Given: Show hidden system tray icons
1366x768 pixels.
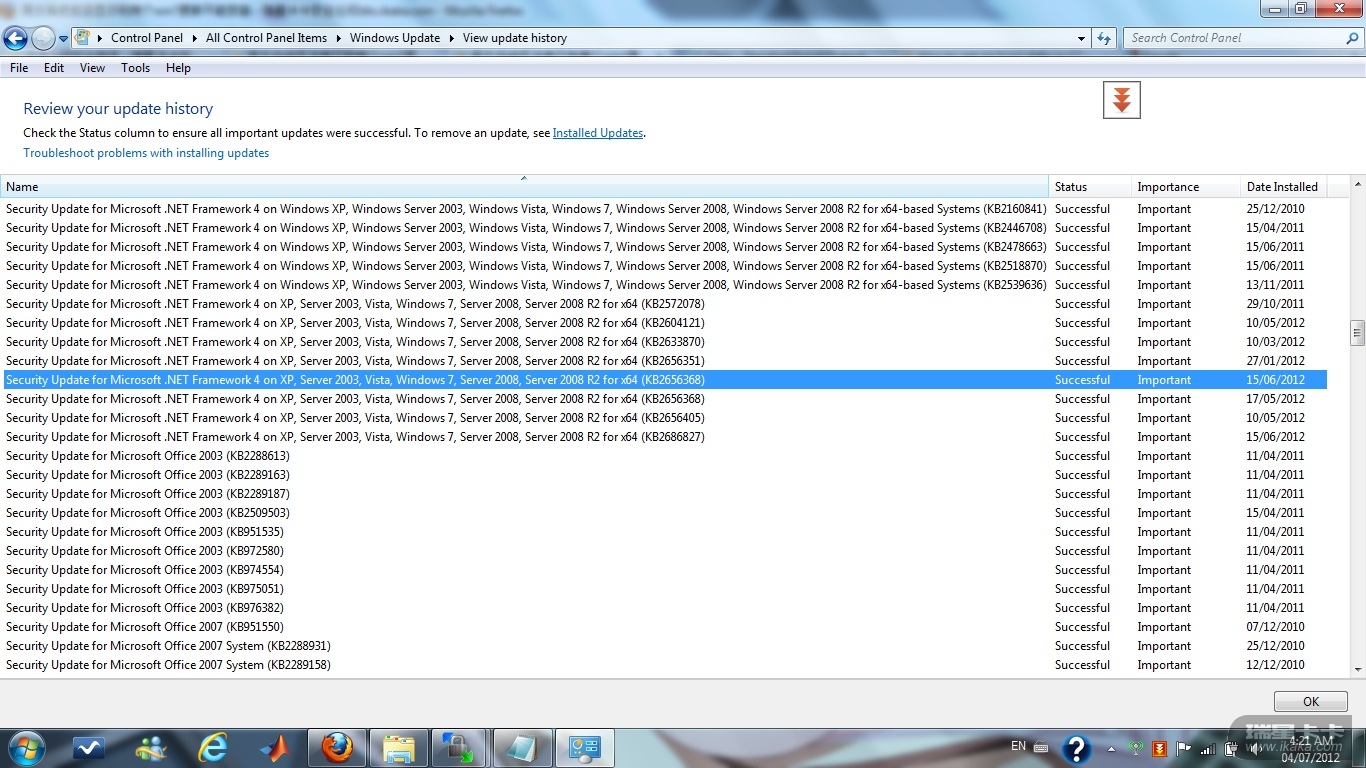Looking at the screenshot, I should [1111, 749].
